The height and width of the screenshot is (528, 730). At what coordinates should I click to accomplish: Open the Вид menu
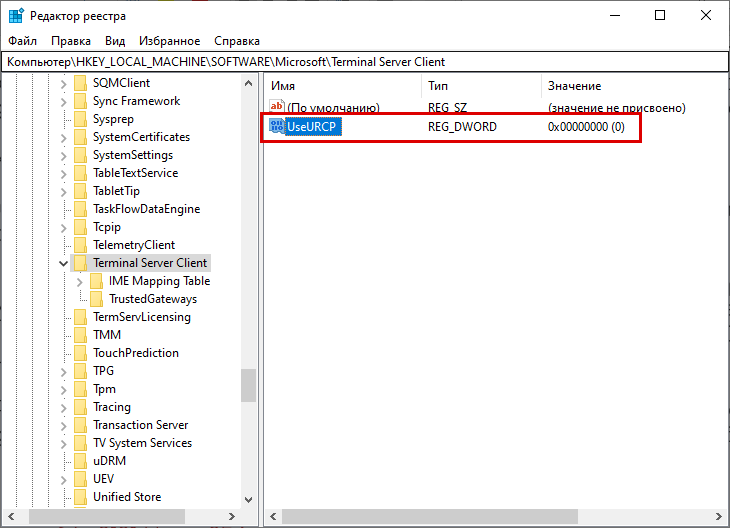(x=115, y=41)
